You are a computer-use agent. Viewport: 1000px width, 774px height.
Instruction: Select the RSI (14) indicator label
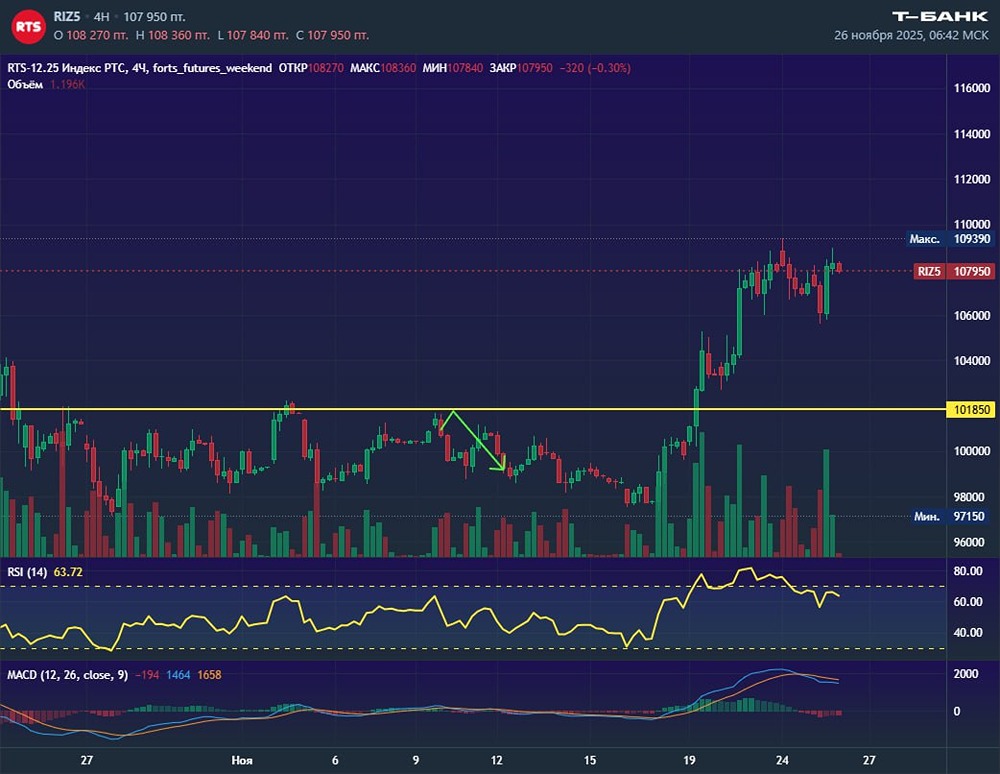tap(27, 571)
